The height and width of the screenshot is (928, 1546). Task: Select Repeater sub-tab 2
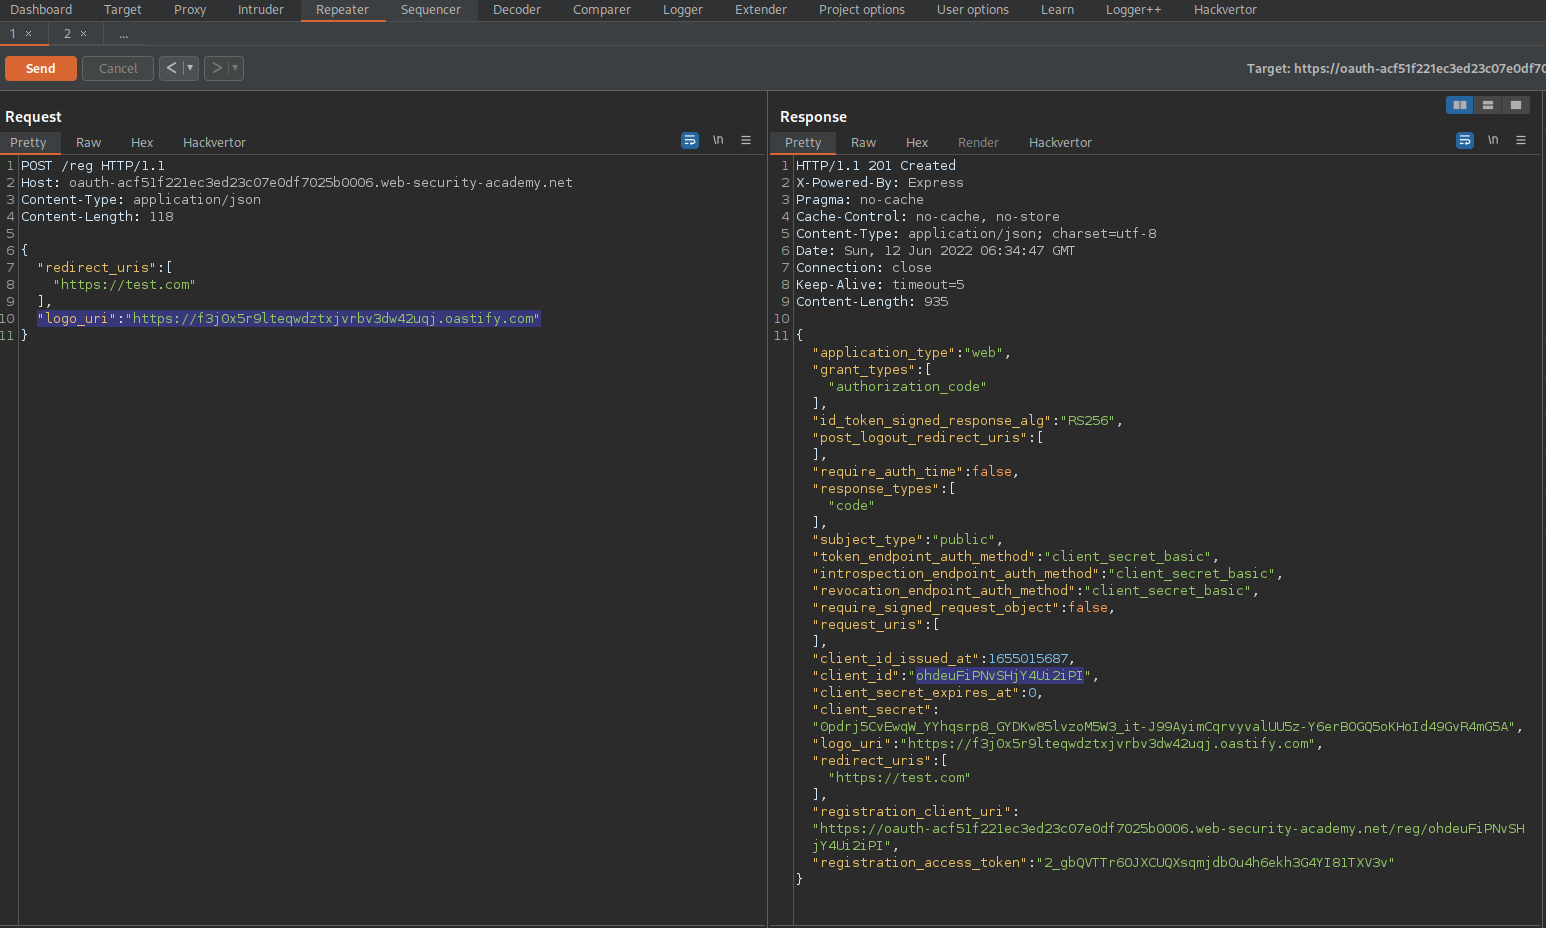coord(68,34)
